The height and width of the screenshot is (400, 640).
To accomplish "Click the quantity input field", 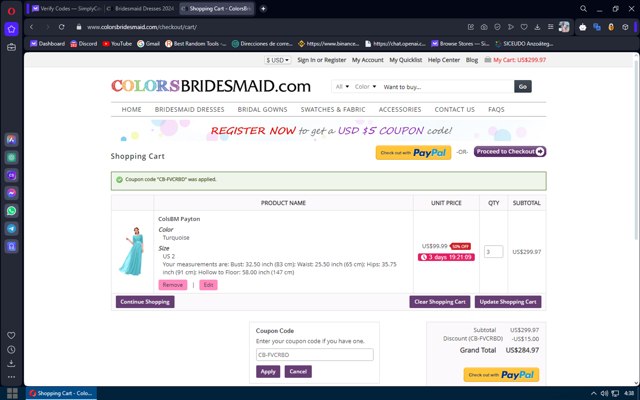I will tap(493, 252).
